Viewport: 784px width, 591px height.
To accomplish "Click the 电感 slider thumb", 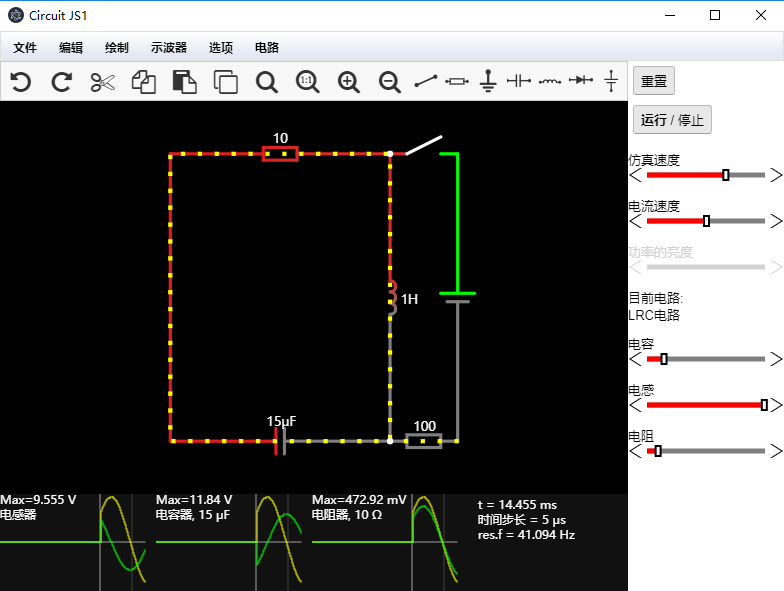I will [x=764, y=405].
